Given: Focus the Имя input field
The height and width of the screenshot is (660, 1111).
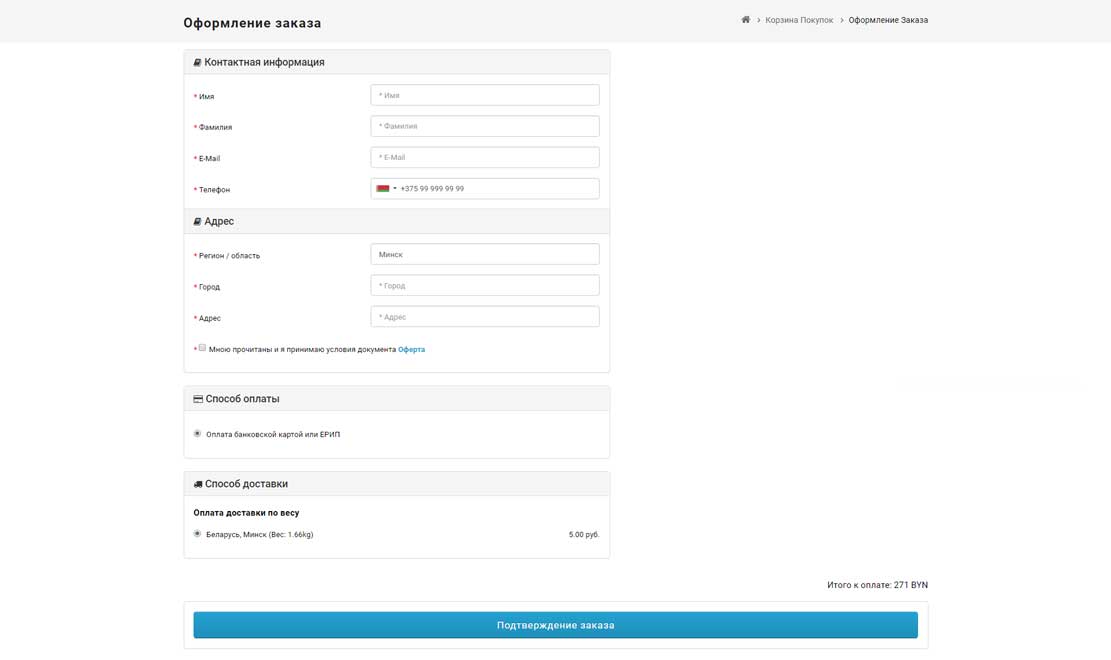Looking at the screenshot, I should click(484, 95).
